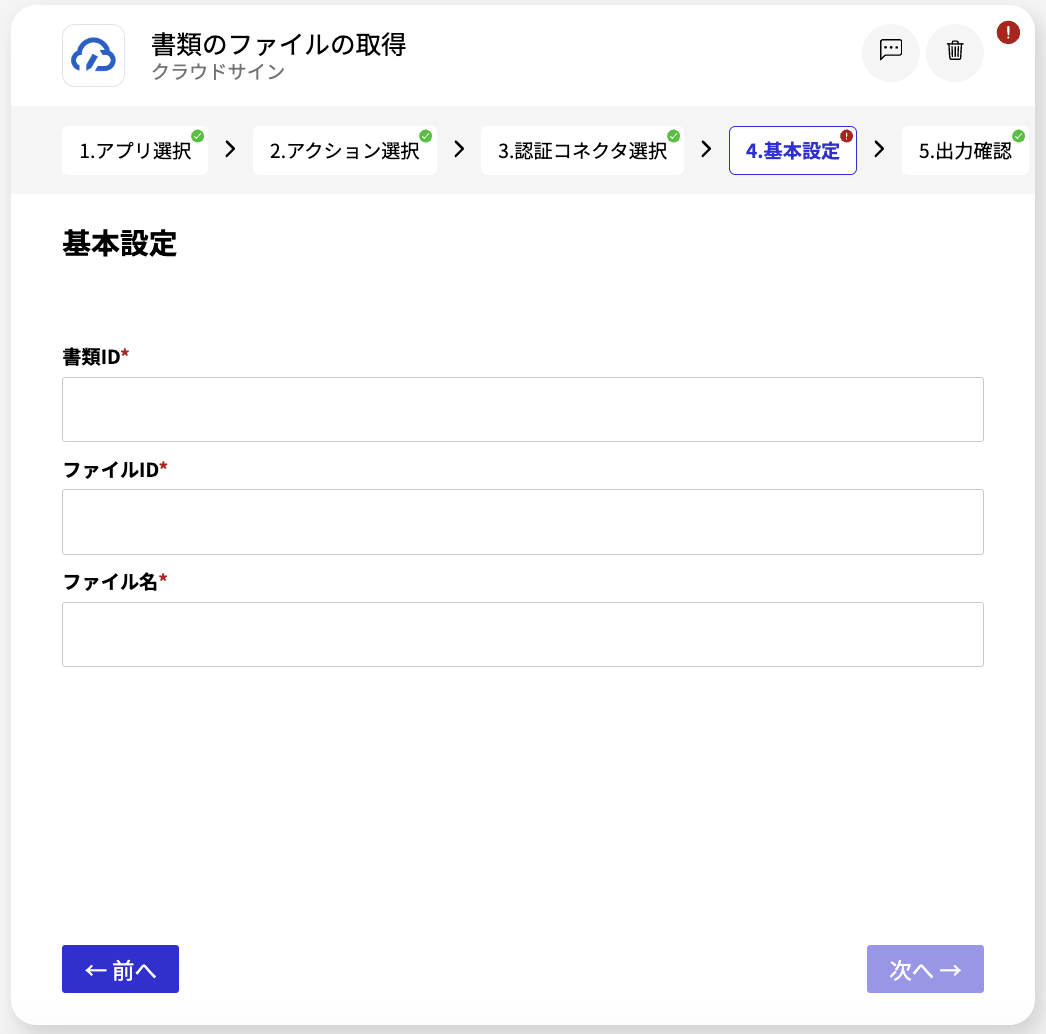Click the red error badge on 4.基本設定
The image size is (1046, 1034).
coord(847,136)
